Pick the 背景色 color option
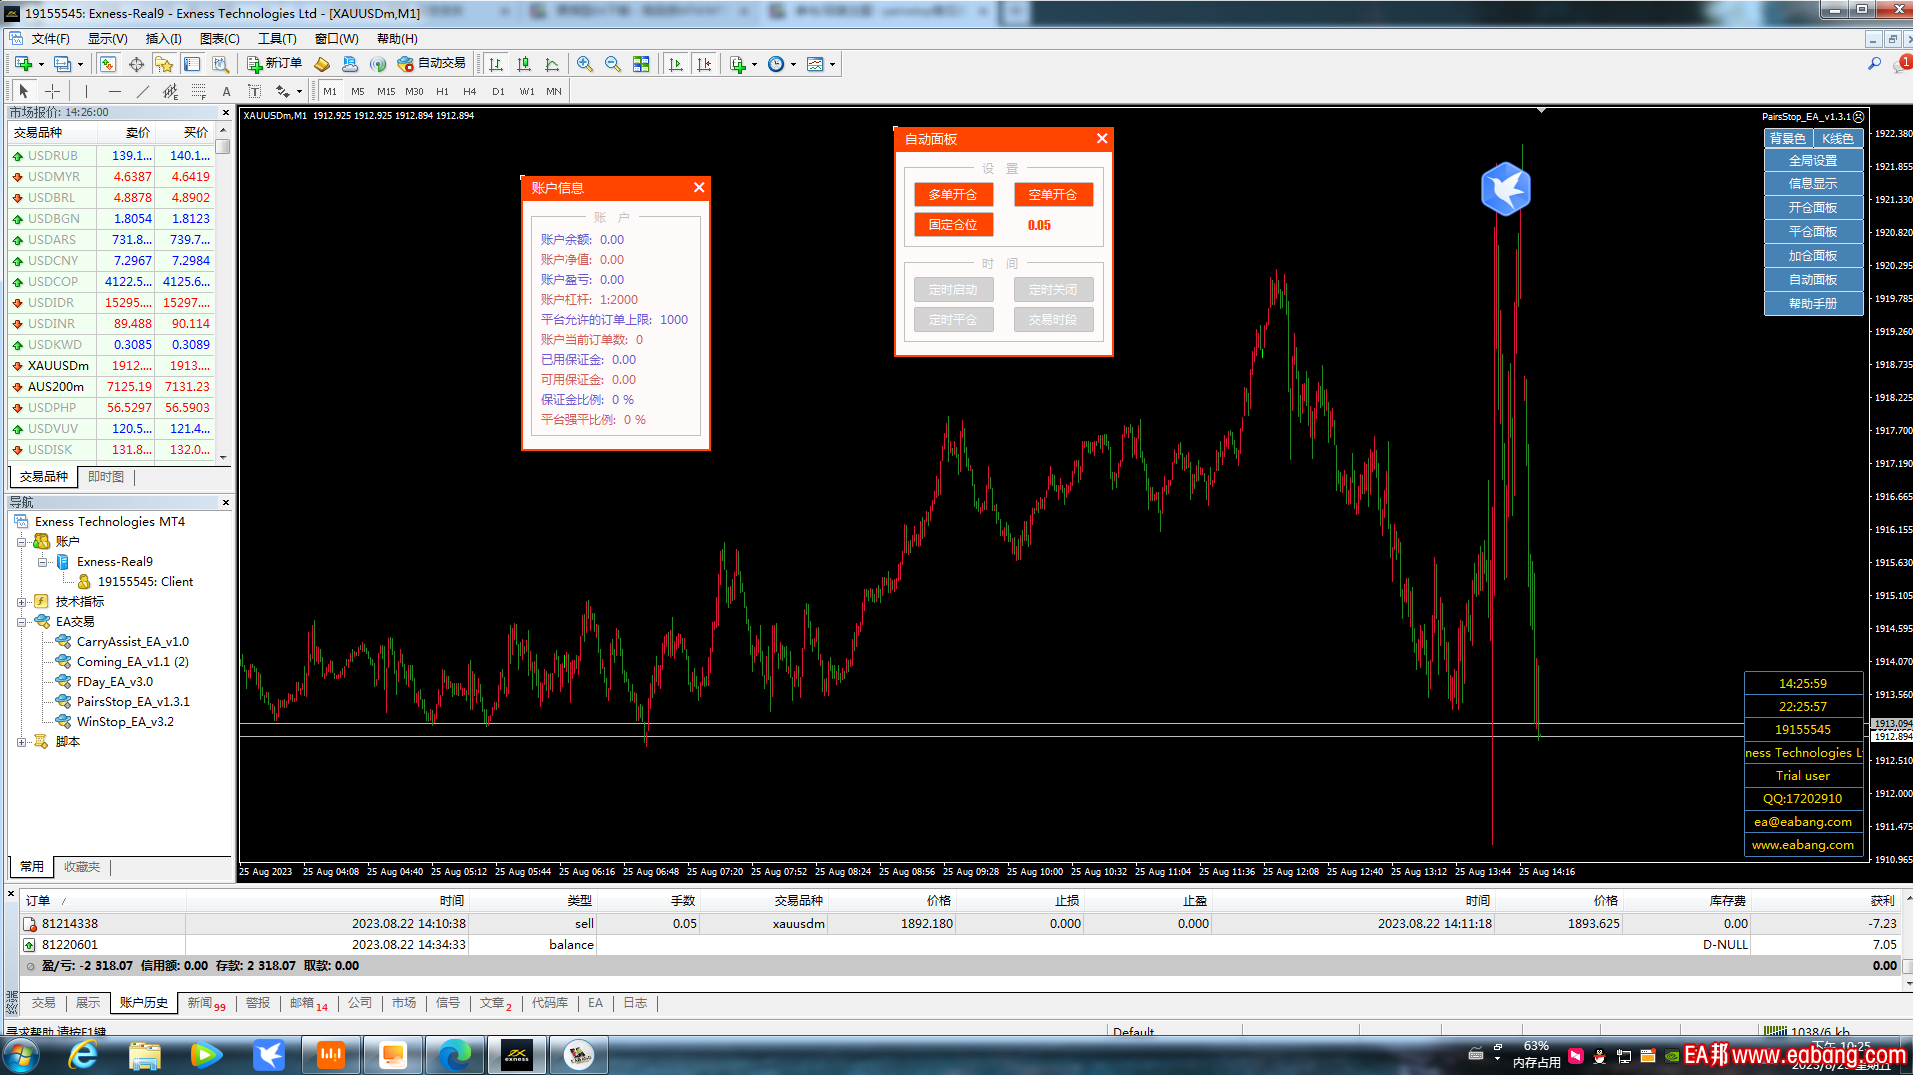1913x1075 pixels. (x=1788, y=139)
